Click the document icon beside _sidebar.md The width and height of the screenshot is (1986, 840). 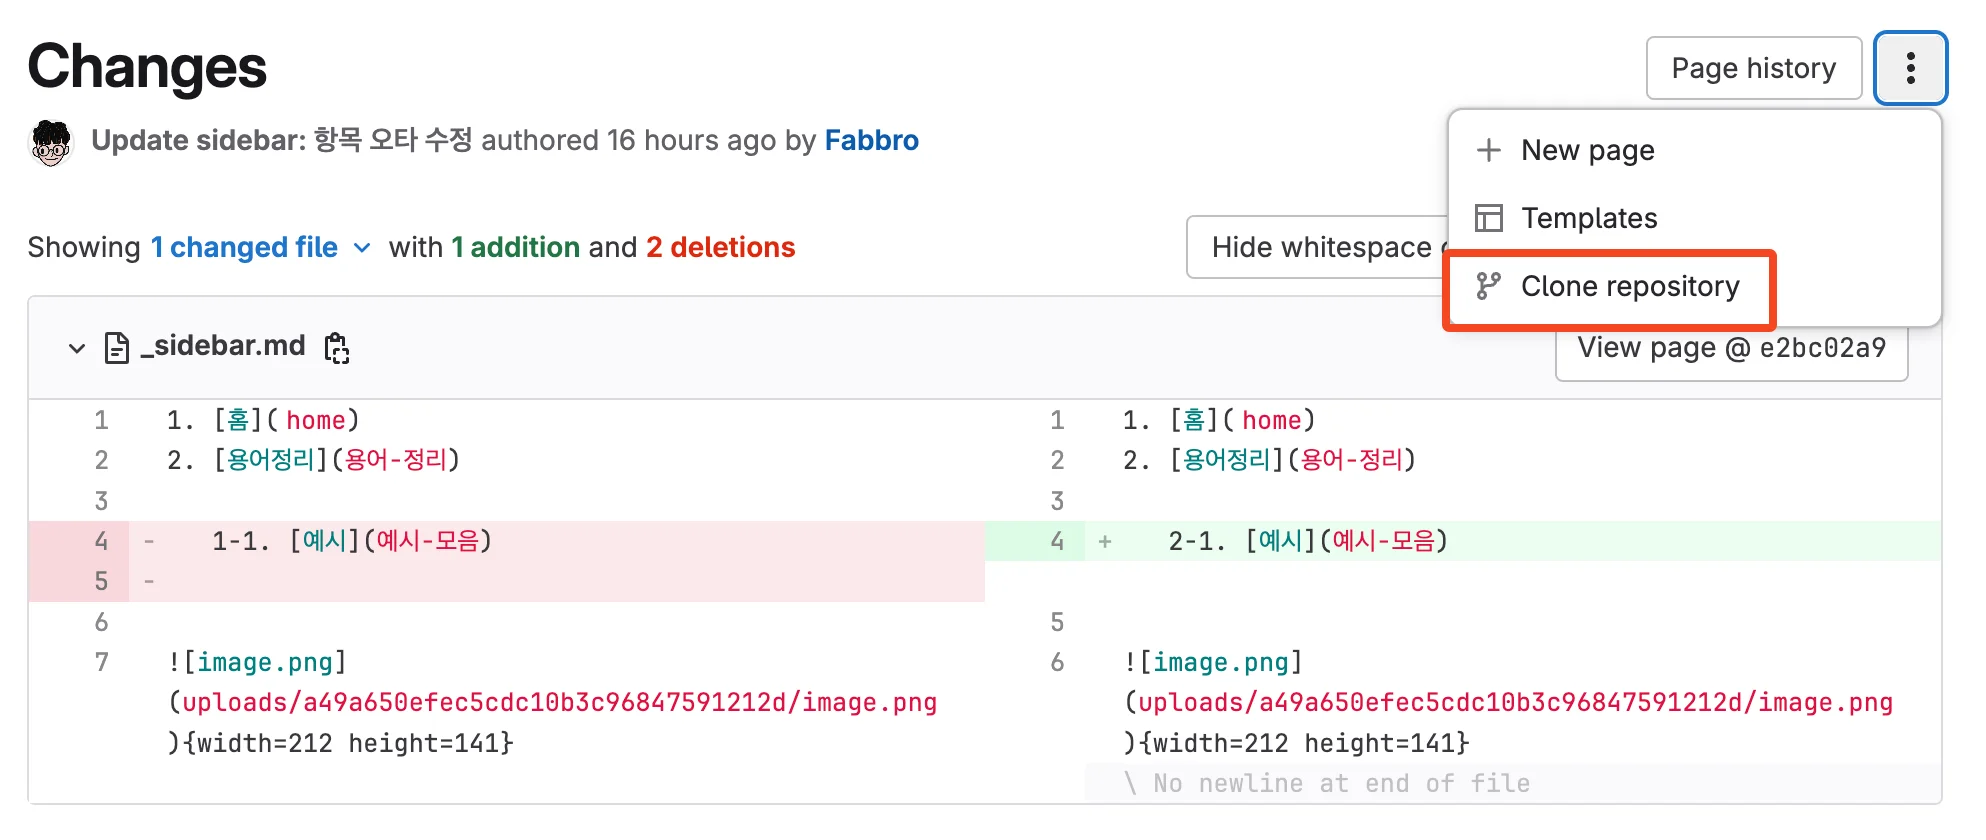click(x=117, y=348)
